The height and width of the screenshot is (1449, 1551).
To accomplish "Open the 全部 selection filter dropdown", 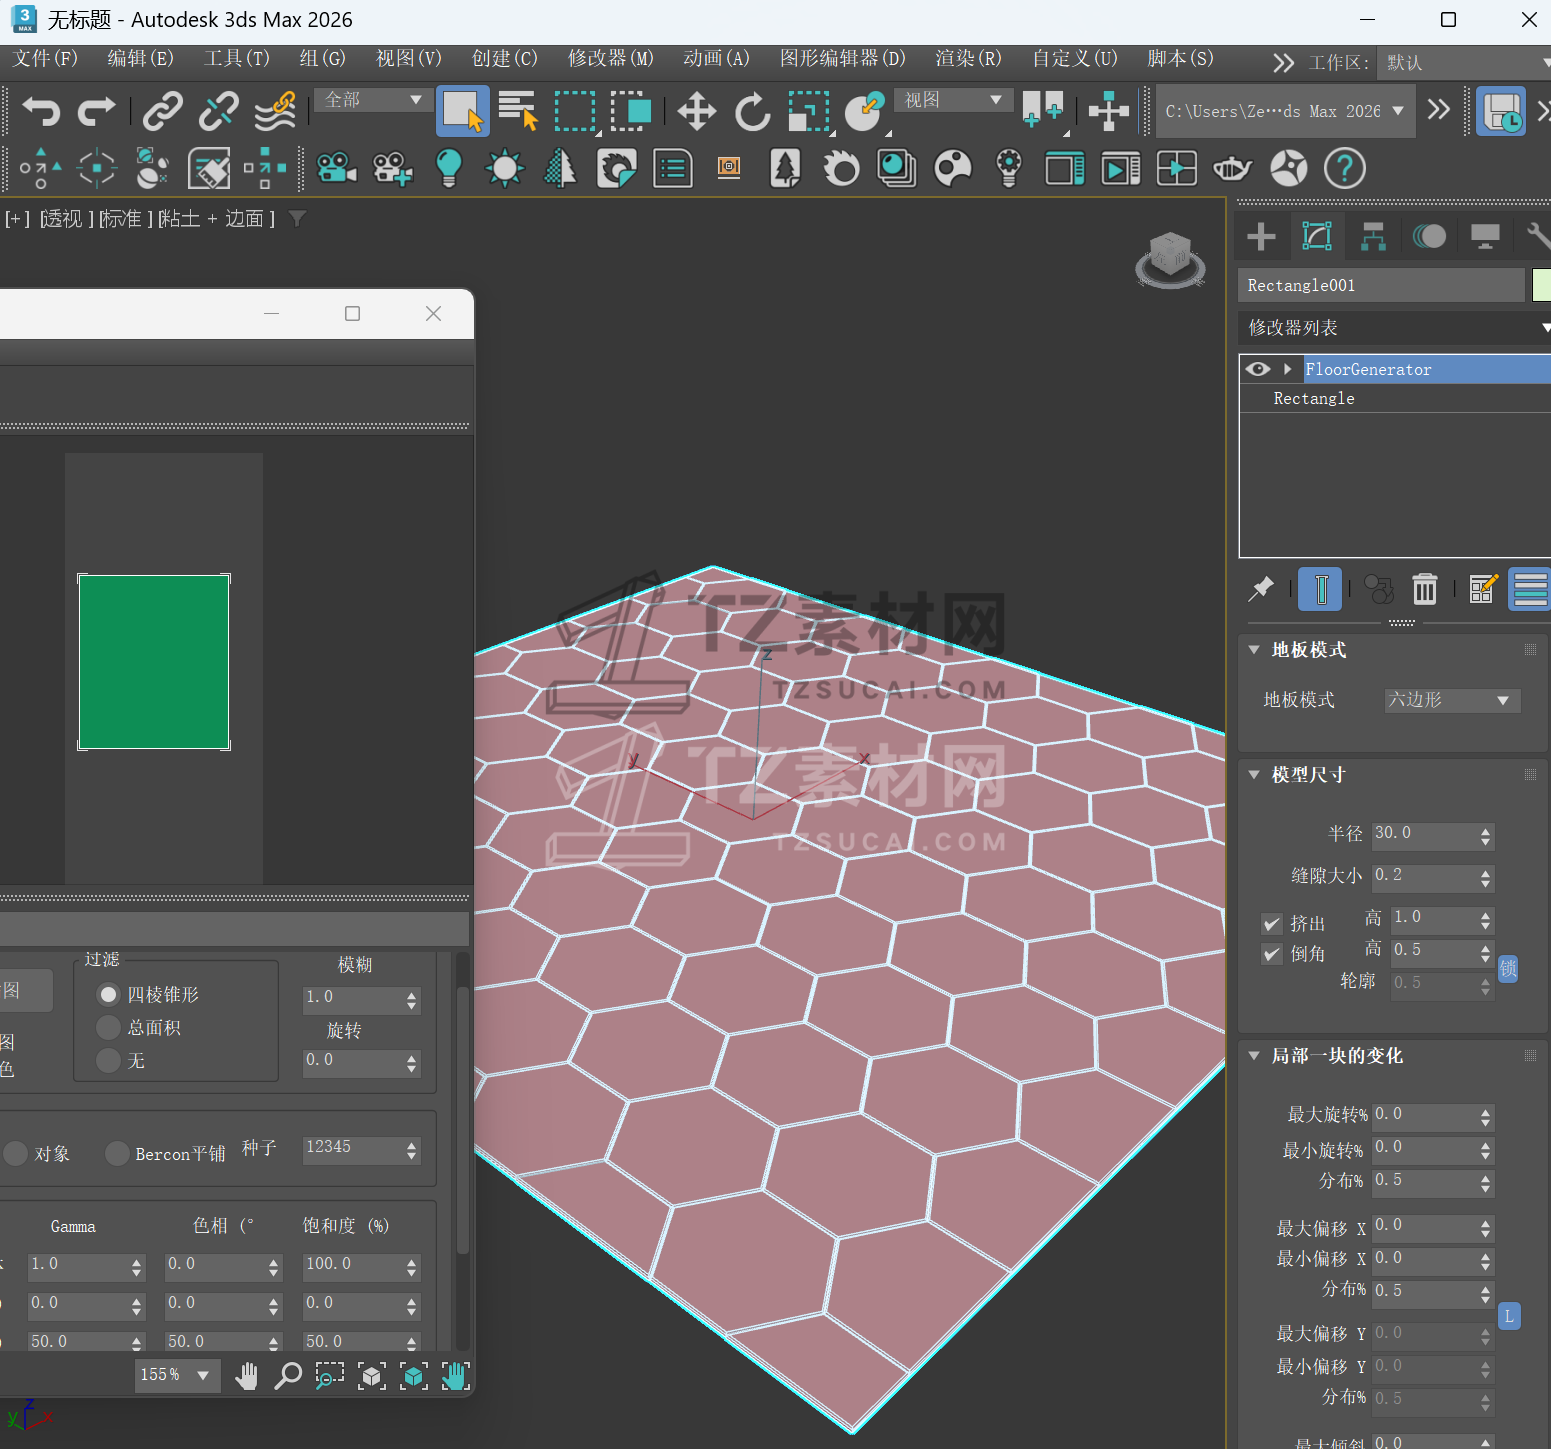I will (373, 100).
